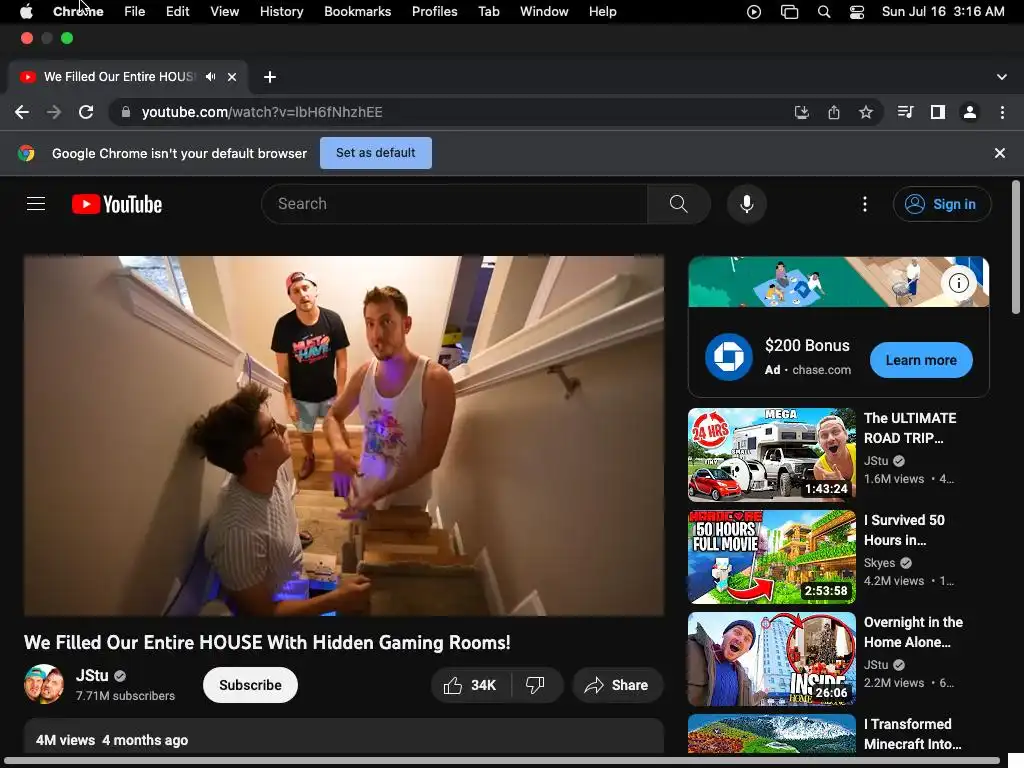Click Learn more on Chase ad
This screenshot has width=1024, height=768.
coord(921,360)
